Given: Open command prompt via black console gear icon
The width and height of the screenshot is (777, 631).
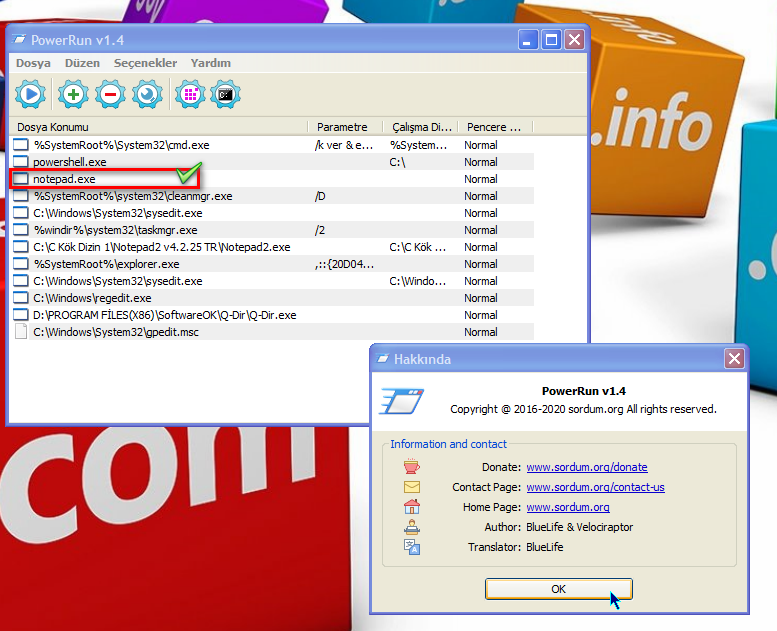Looking at the screenshot, I should (x=225, y=94).
